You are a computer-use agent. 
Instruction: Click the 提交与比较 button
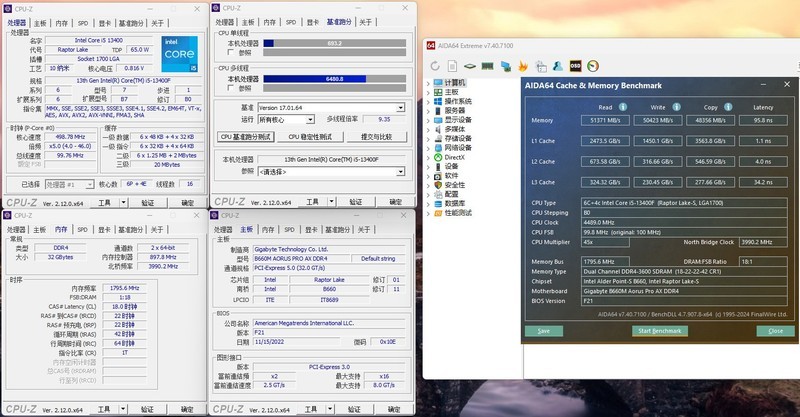tap(377, 137)
